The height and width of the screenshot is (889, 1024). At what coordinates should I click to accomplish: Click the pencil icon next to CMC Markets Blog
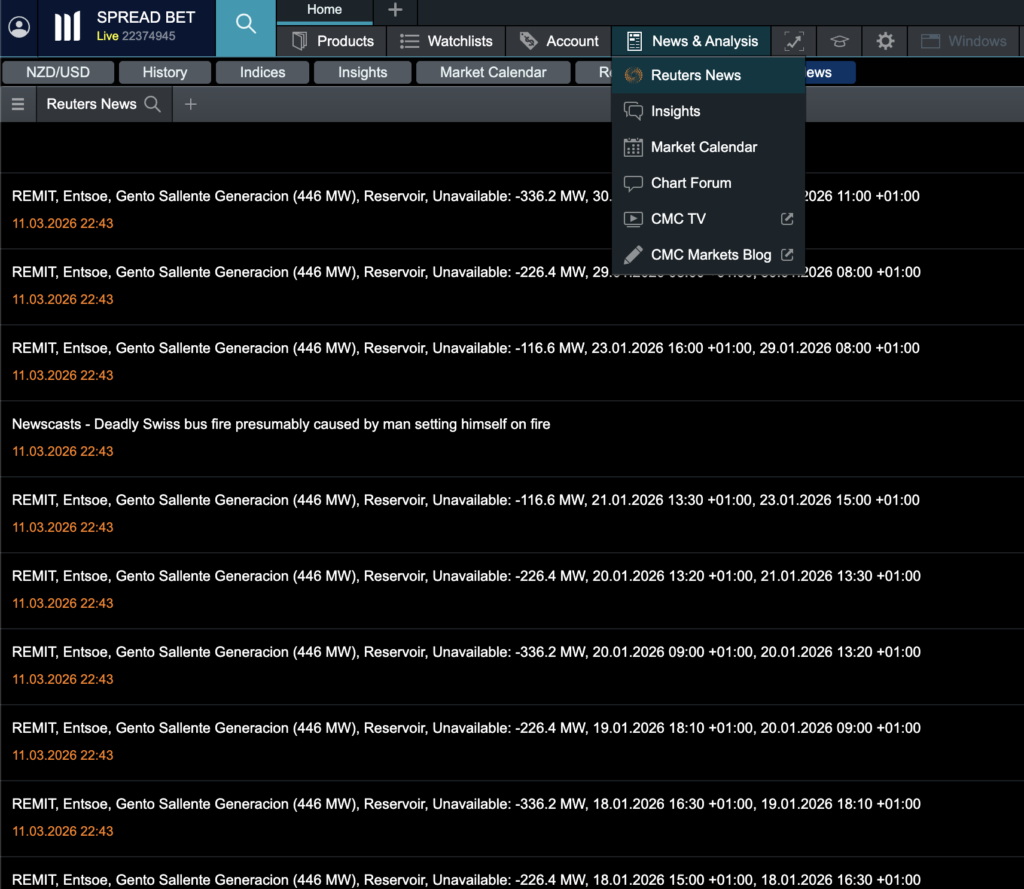(633, 254)
